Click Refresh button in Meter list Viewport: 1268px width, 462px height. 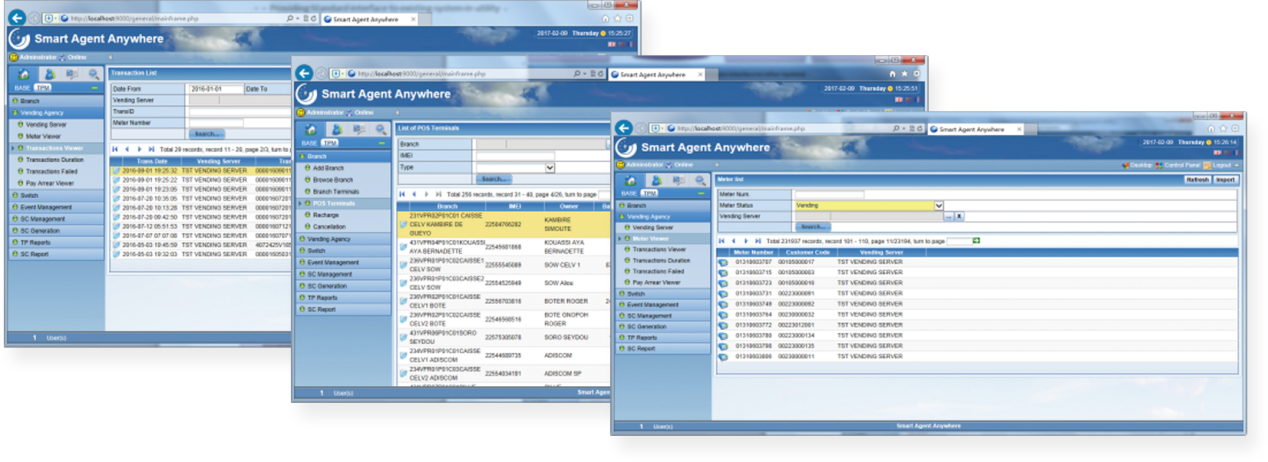pos(1197,180)
